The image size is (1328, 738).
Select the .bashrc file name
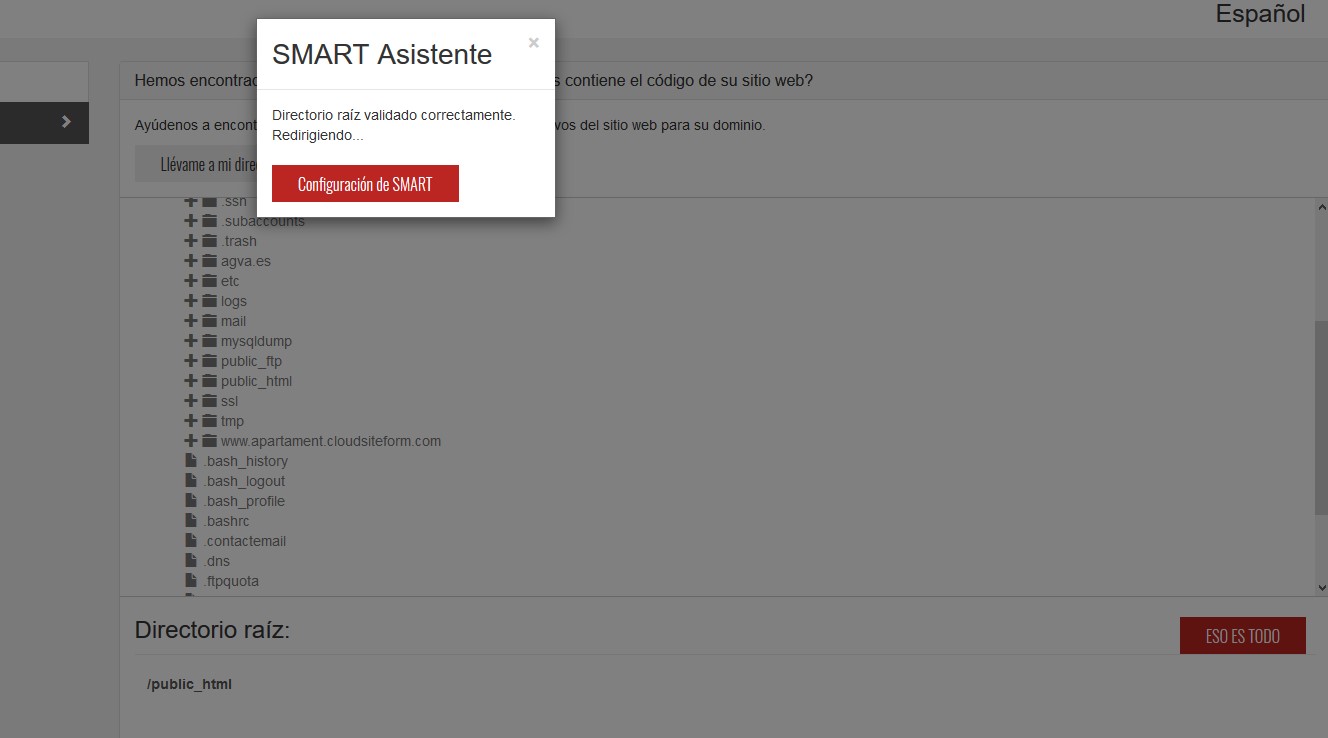(x=227, y=521)
